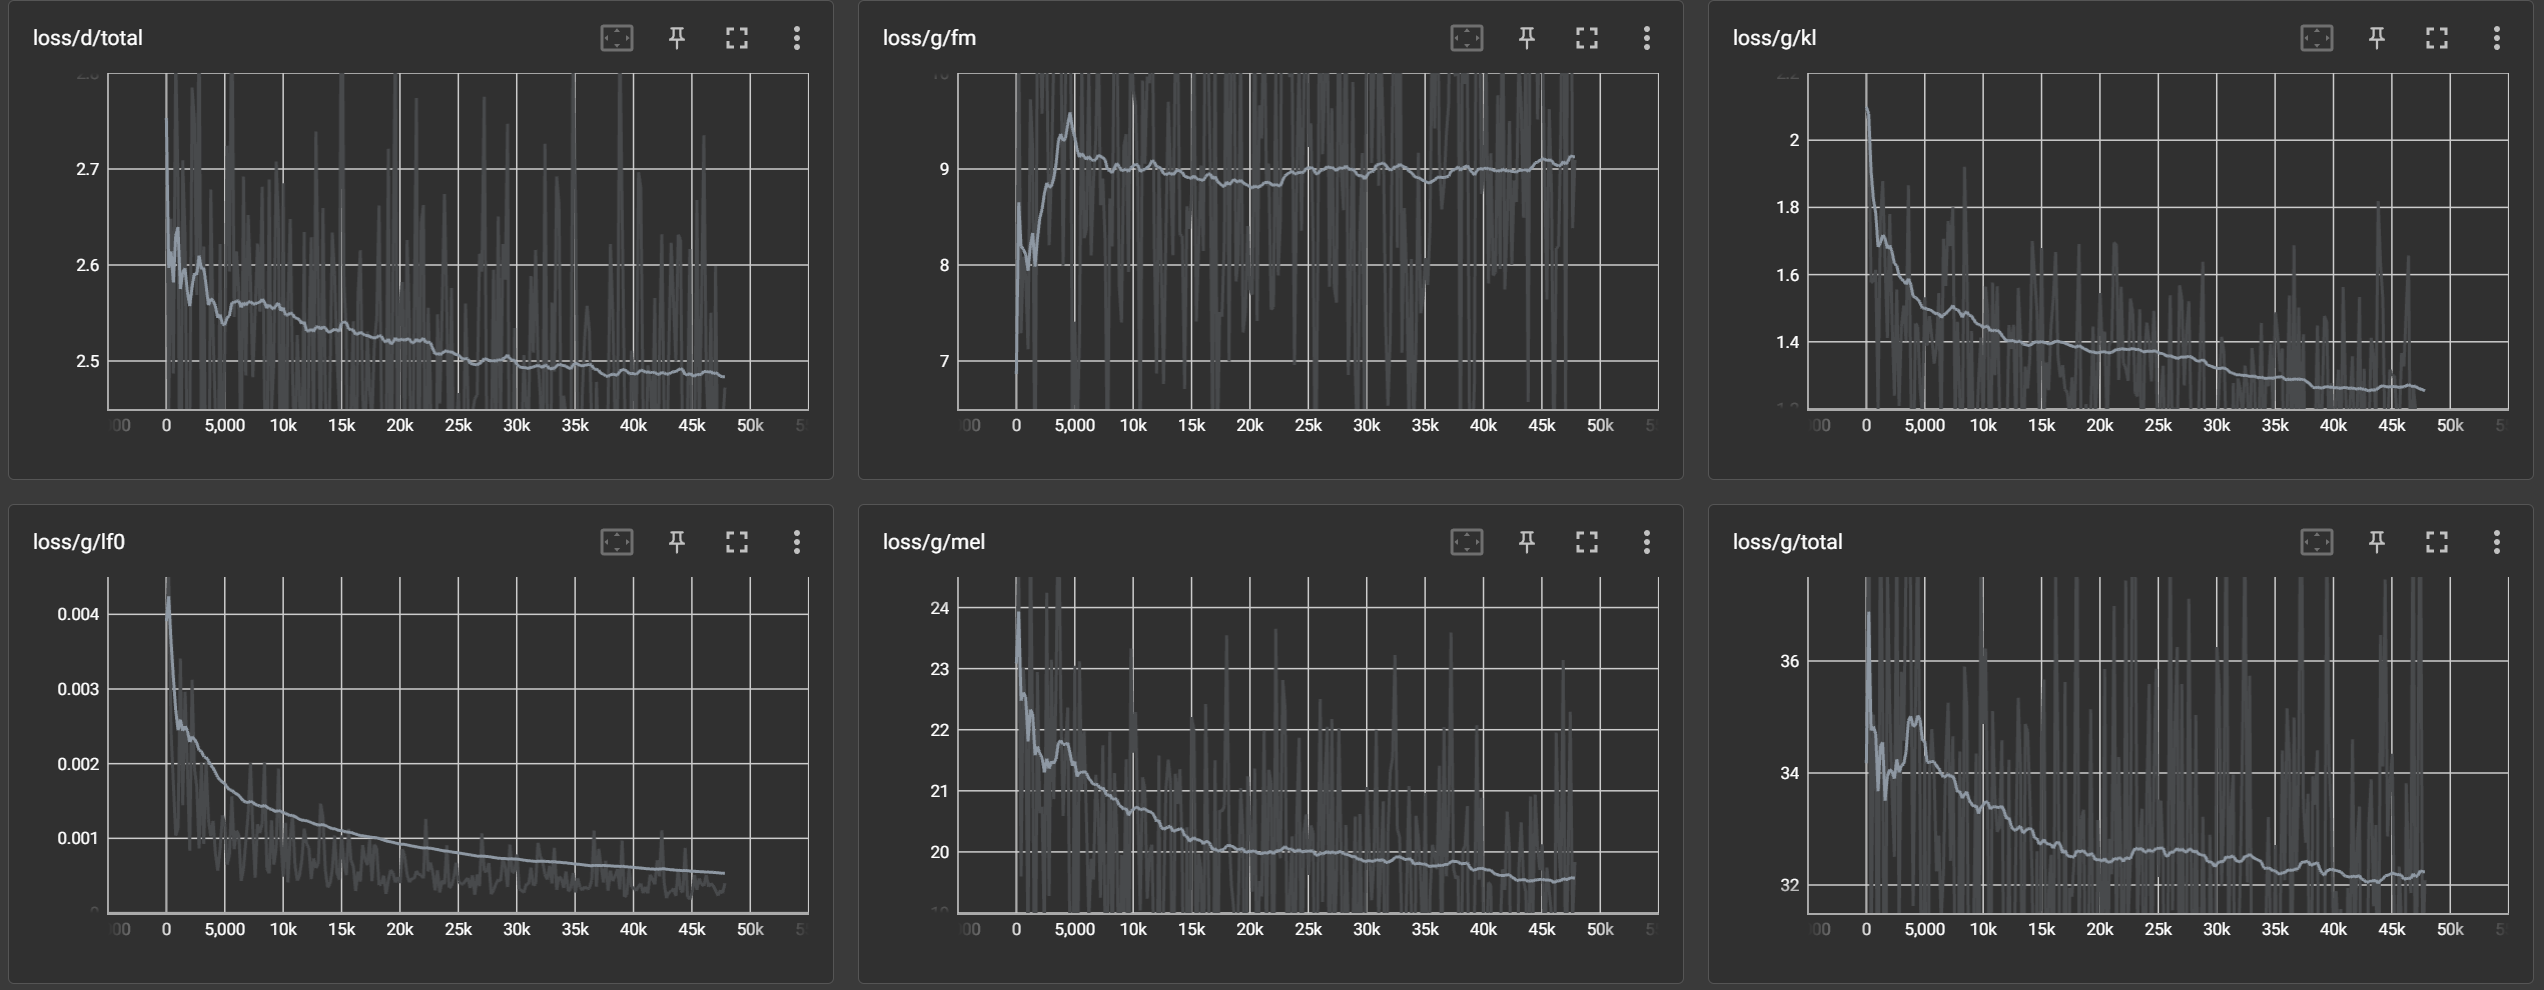Pin the loss/d/total card
This screenshot has height=990, width=2544.
pos(677,38)
